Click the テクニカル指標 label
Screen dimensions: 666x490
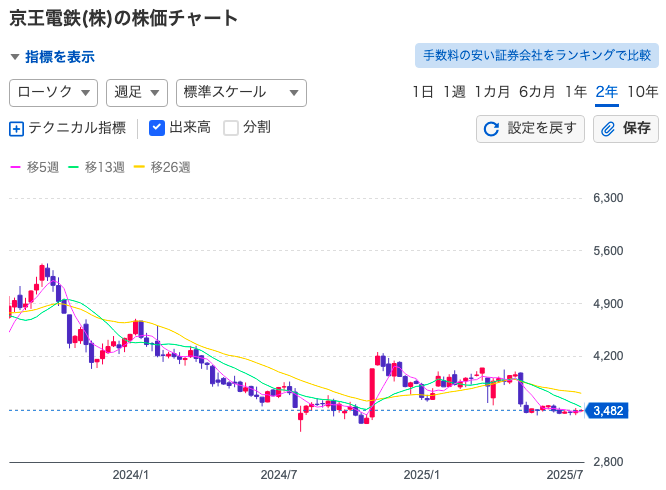pyautogui.click(x=77, y=128)
